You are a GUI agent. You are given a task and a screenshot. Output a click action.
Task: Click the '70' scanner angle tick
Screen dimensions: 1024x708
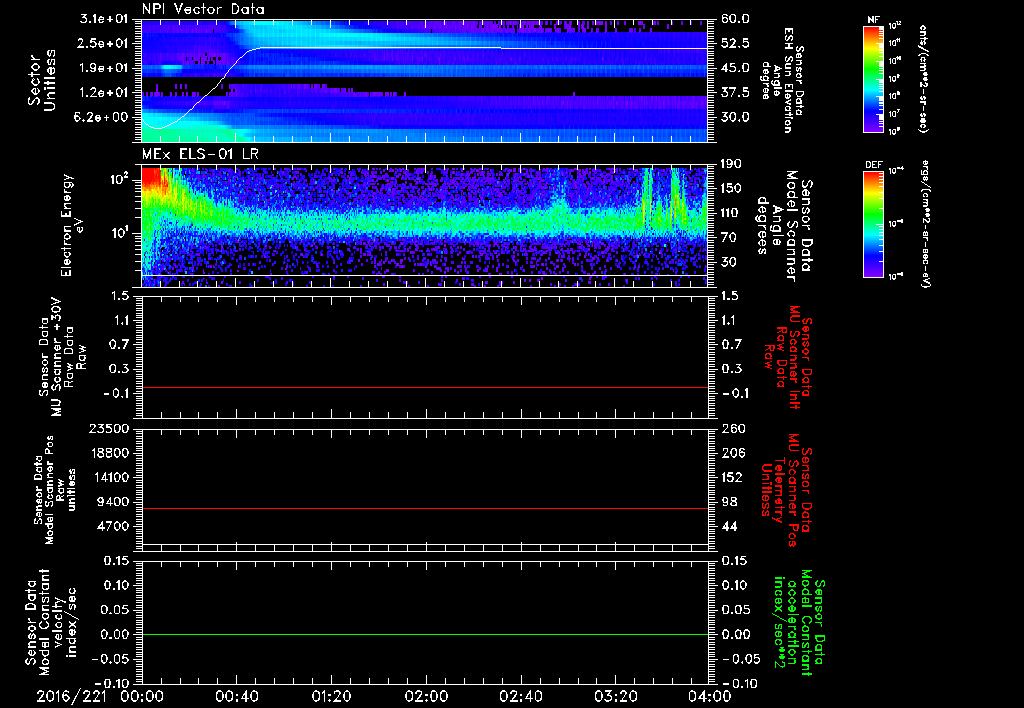pyautogui.click(x=729, y=238)
